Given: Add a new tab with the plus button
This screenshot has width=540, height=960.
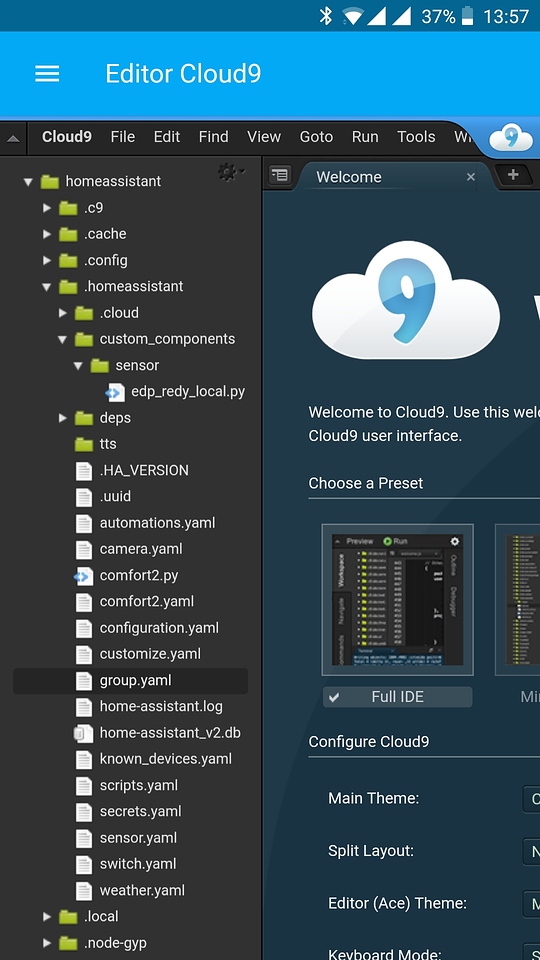Looking at the screenshot, I should point(513,175).
